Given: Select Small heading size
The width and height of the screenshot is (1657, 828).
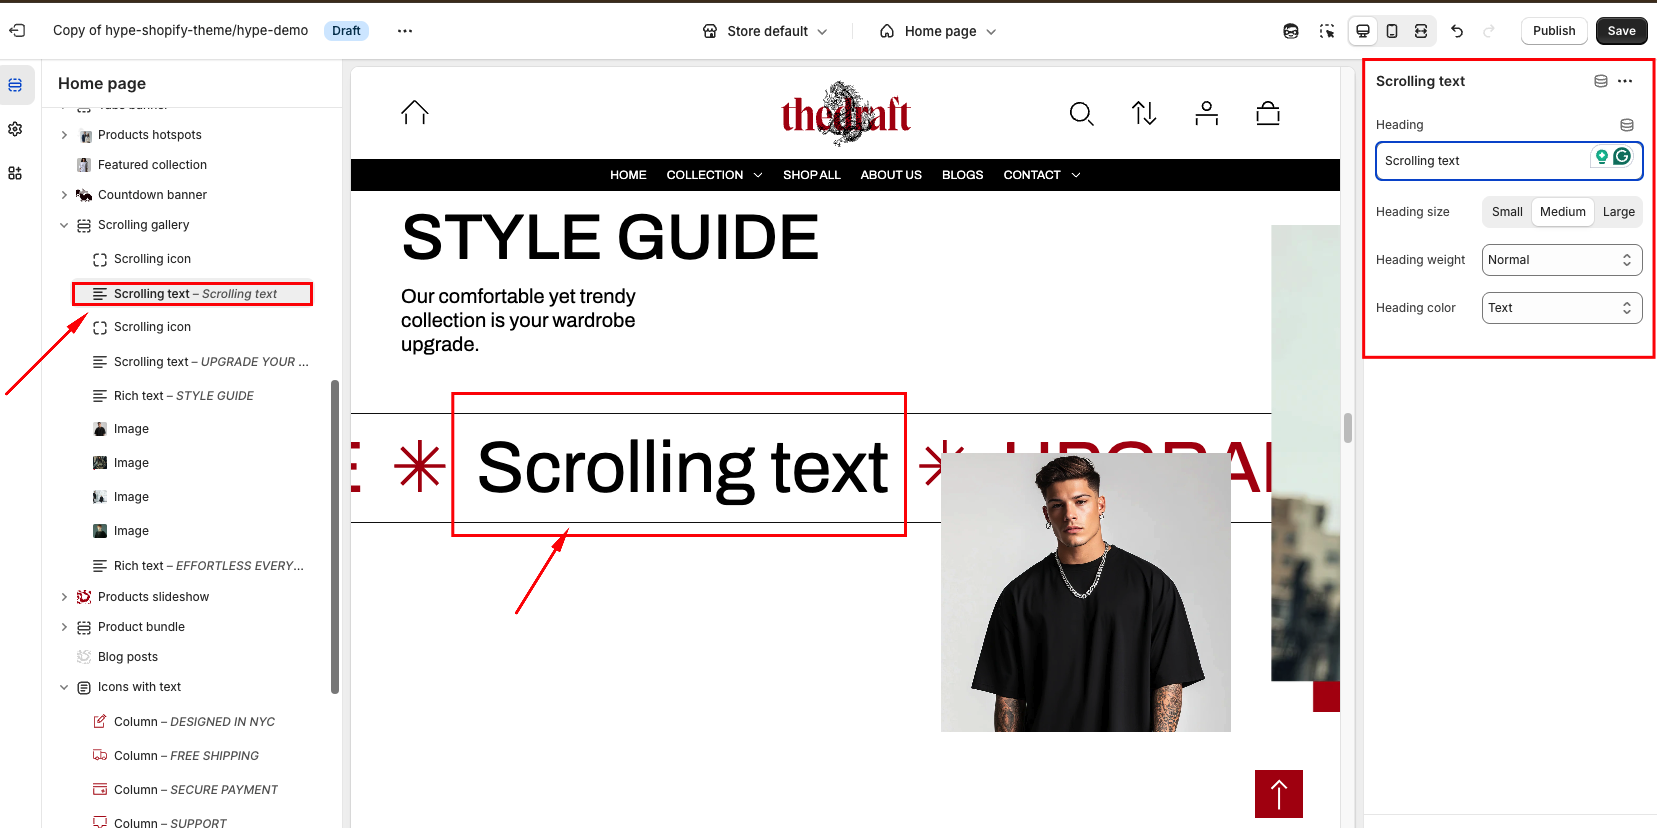Looking at the screenshot, I should (x=1507, y=212).
